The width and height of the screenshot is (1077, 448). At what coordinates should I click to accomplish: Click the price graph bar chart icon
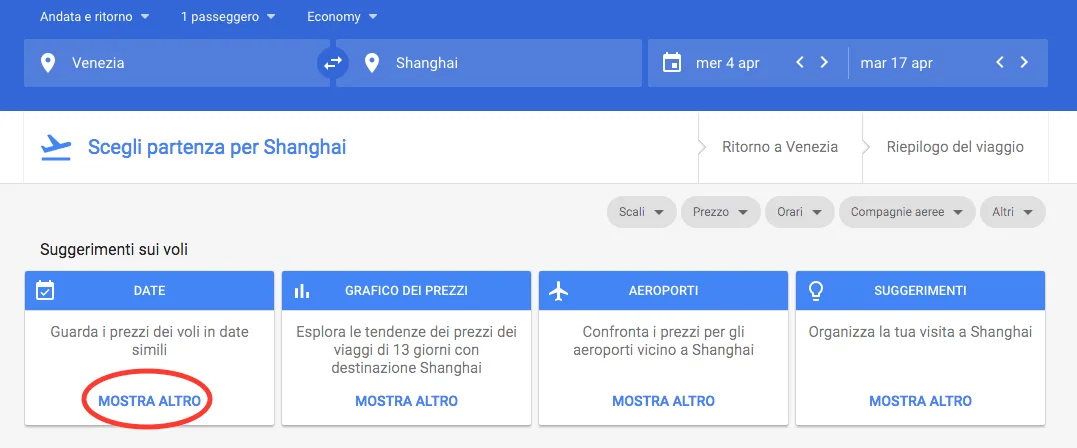pyautogui.click(x=302, y=290)
